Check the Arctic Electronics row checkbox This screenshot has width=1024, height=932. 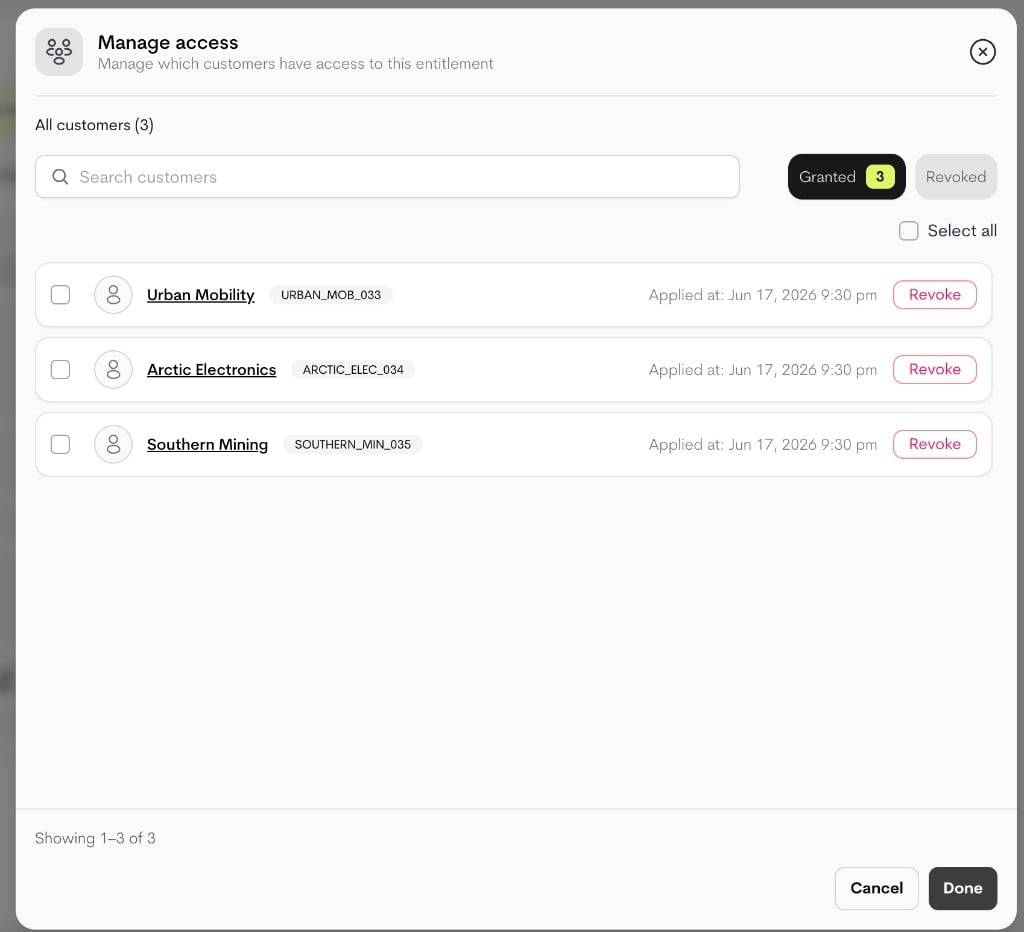pos(60,369)
